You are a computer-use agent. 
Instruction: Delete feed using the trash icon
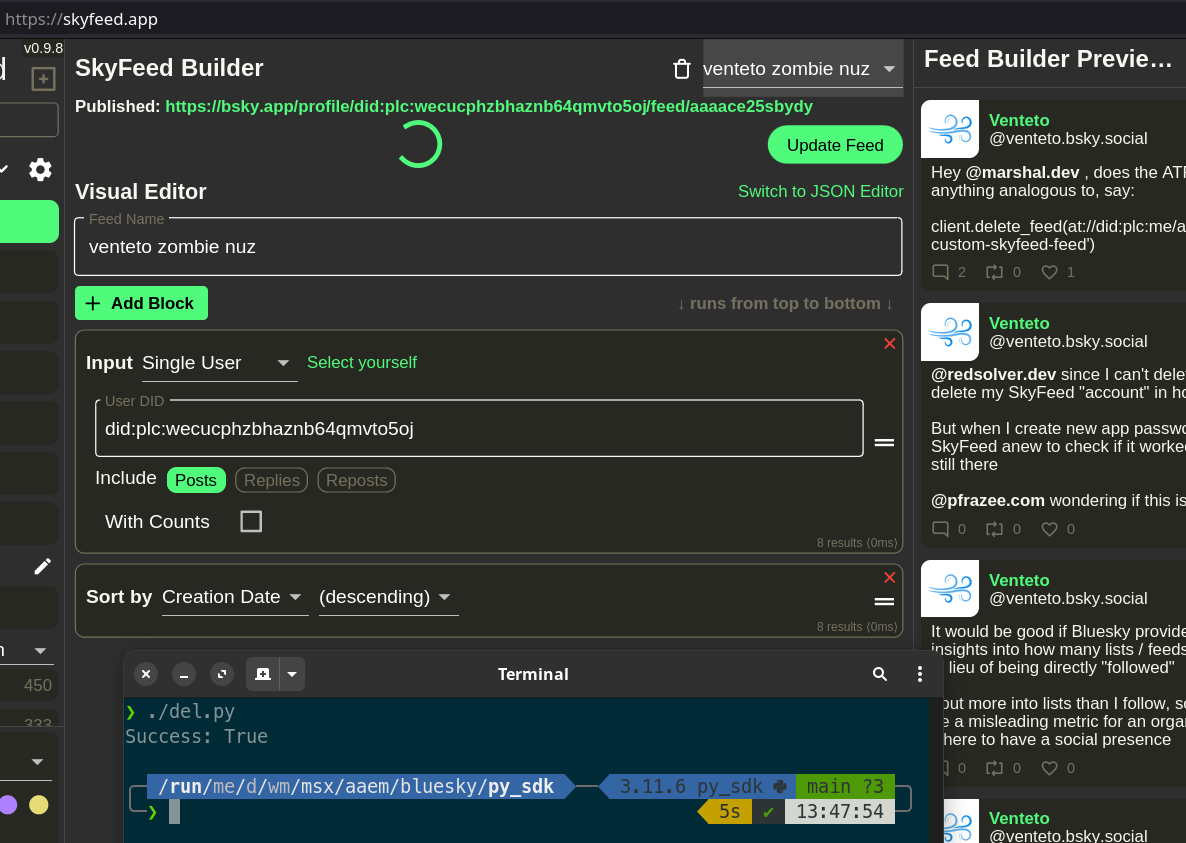pos(681,69)
